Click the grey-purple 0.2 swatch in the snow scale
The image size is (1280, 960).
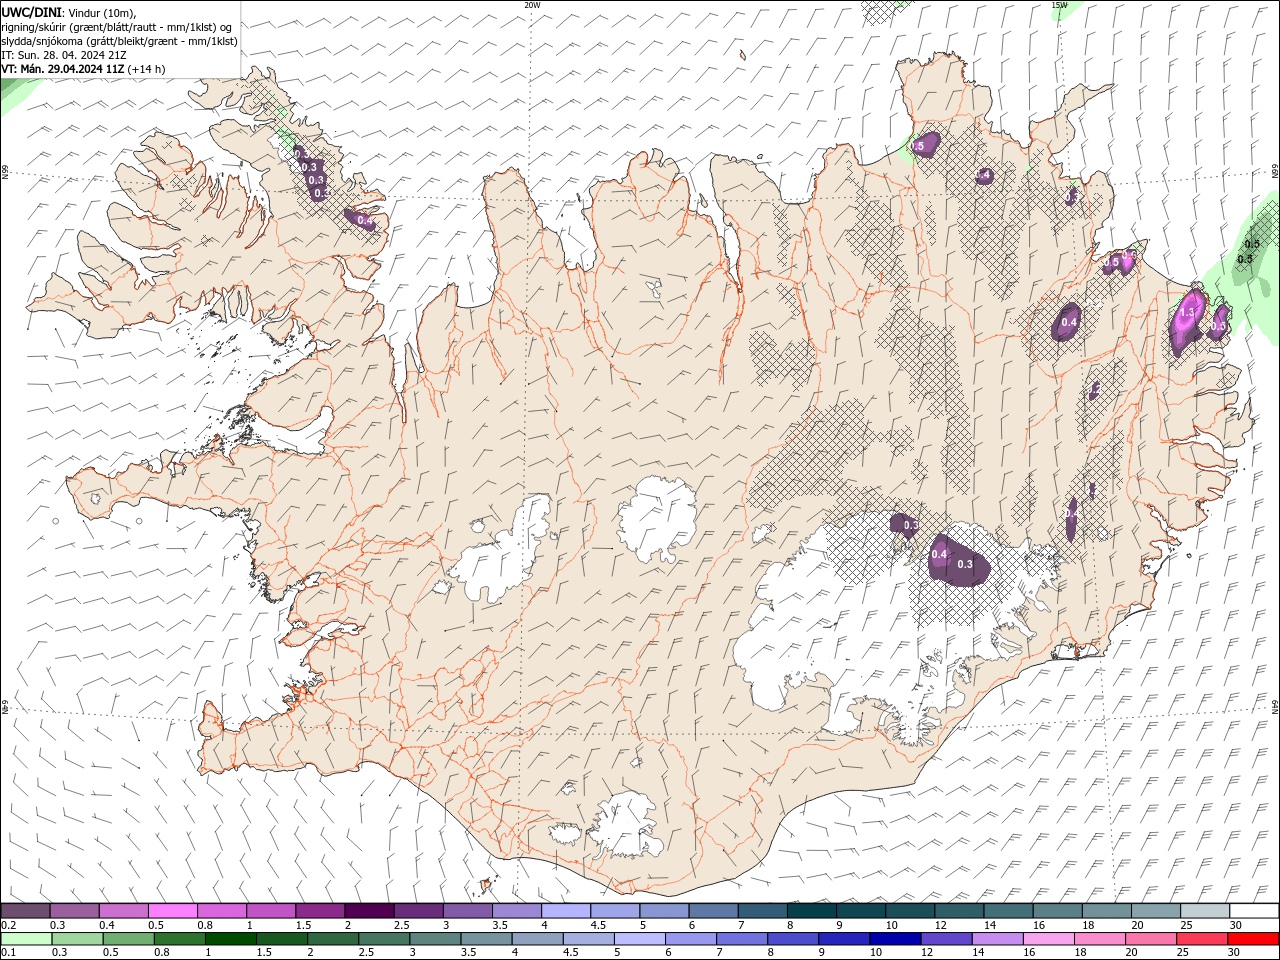pos(25,911)
